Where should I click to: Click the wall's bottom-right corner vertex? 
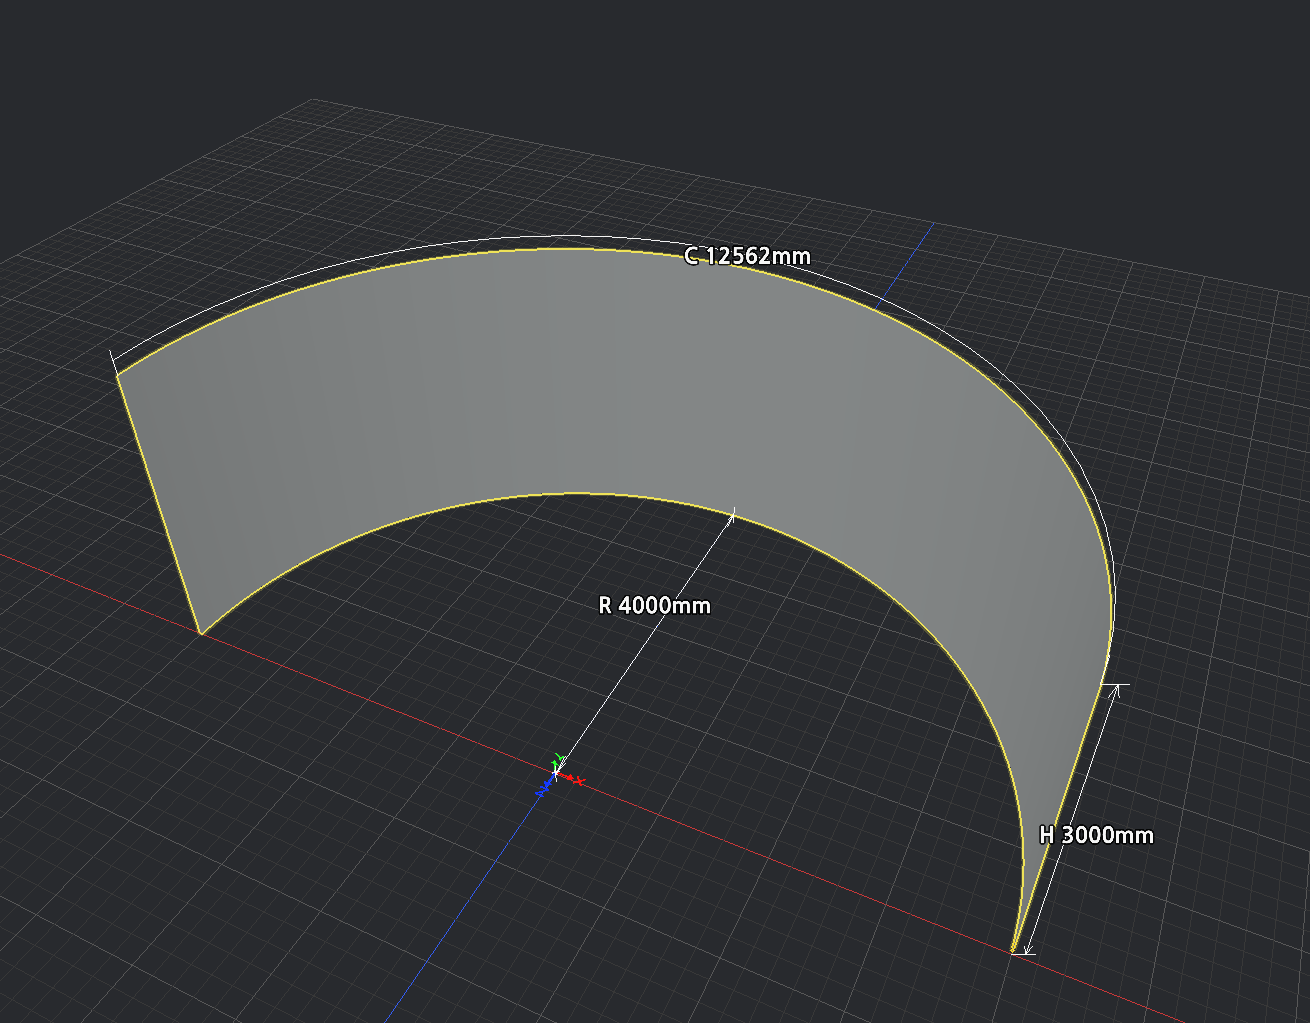pos(1014,949)
